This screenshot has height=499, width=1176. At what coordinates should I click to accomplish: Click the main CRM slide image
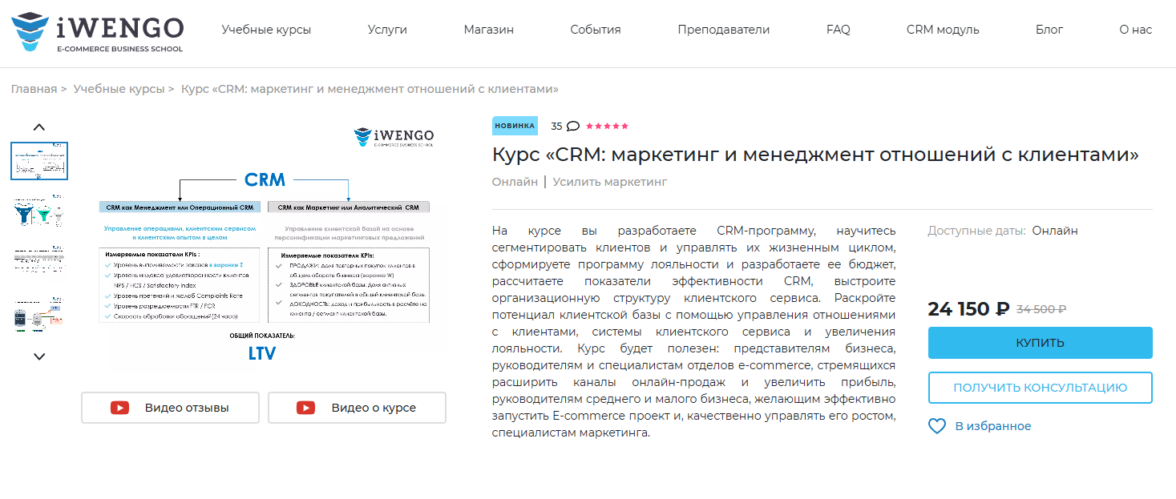(265, 244)
